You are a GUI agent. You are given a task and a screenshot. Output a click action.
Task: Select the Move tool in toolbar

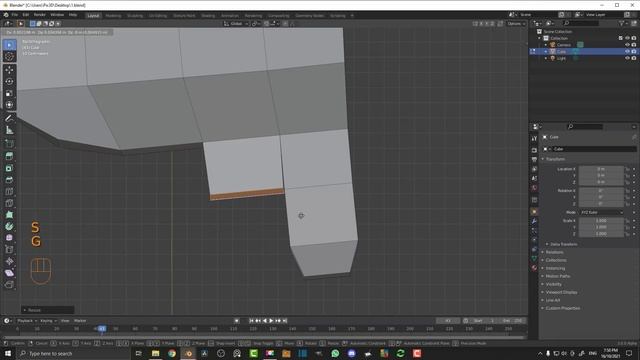pyautogui.click(x=9, y=70)
